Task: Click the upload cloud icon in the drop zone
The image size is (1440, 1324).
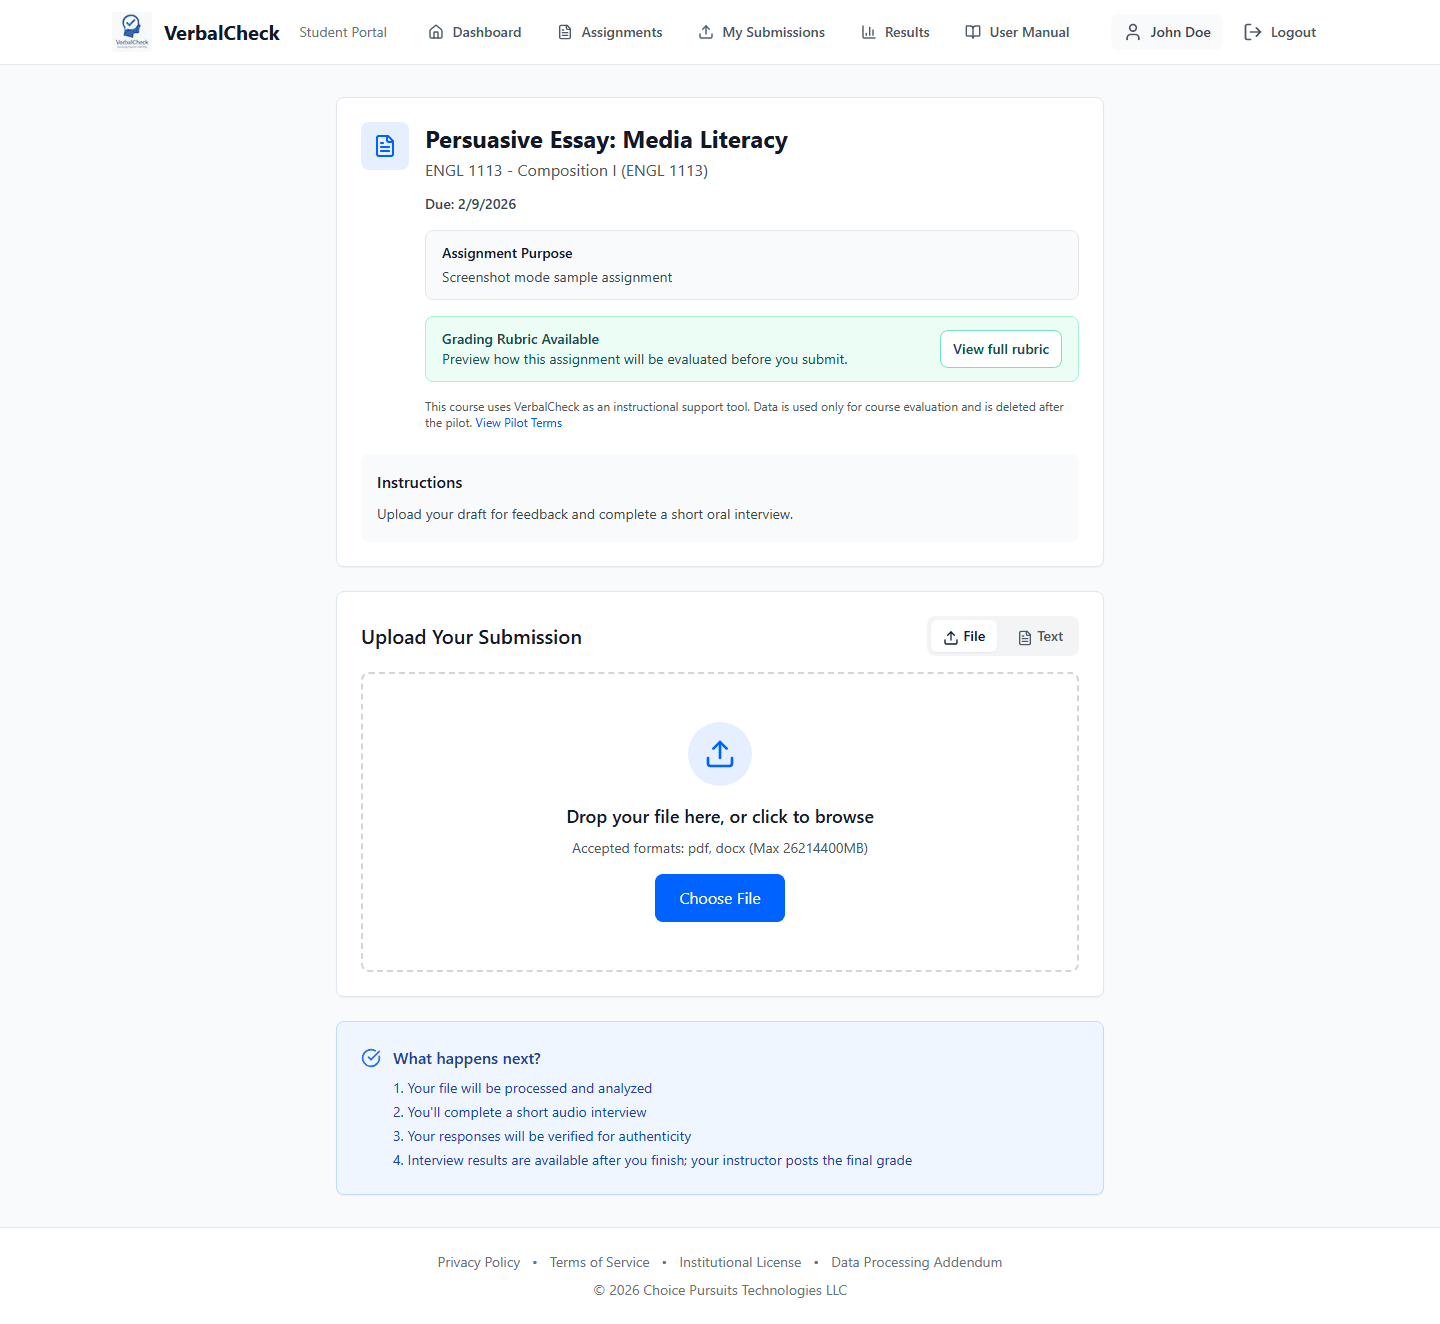Action: (719, 753)
